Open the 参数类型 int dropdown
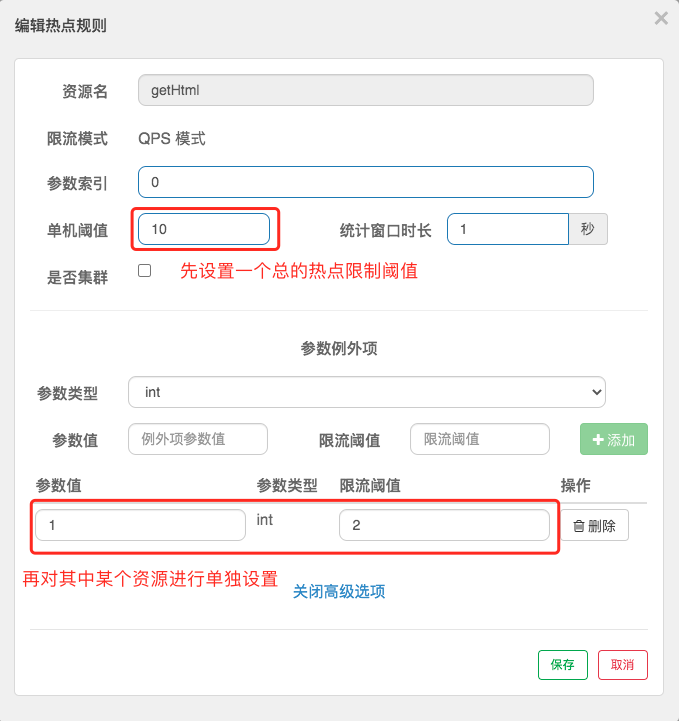 coord(366,392)
